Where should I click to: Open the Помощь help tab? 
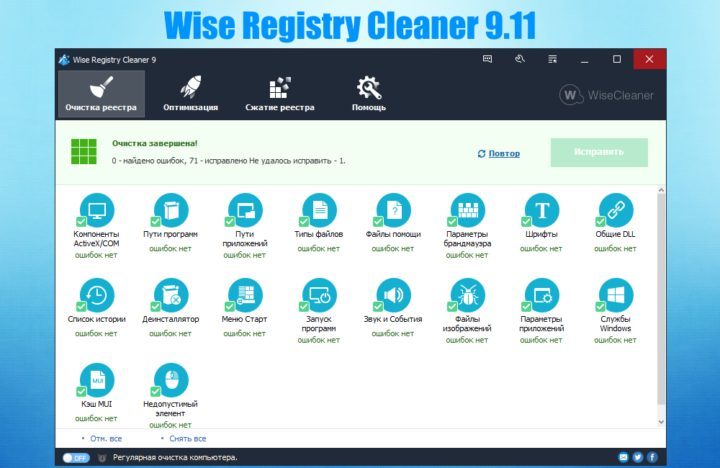coord(368,95)
